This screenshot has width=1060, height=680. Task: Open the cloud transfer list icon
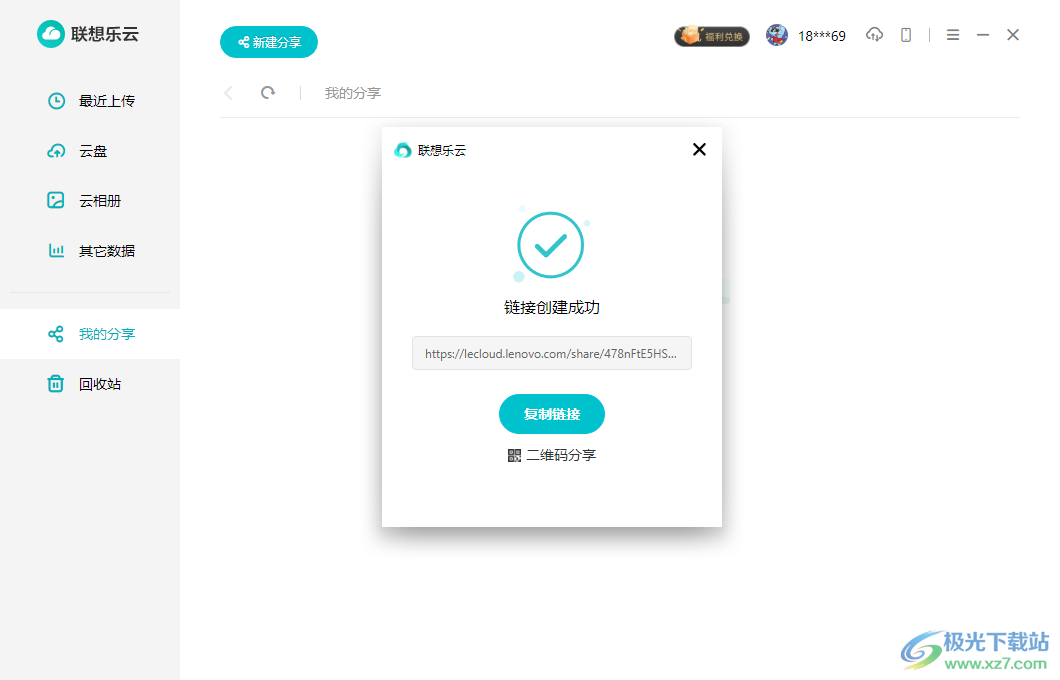pos(874,34)
